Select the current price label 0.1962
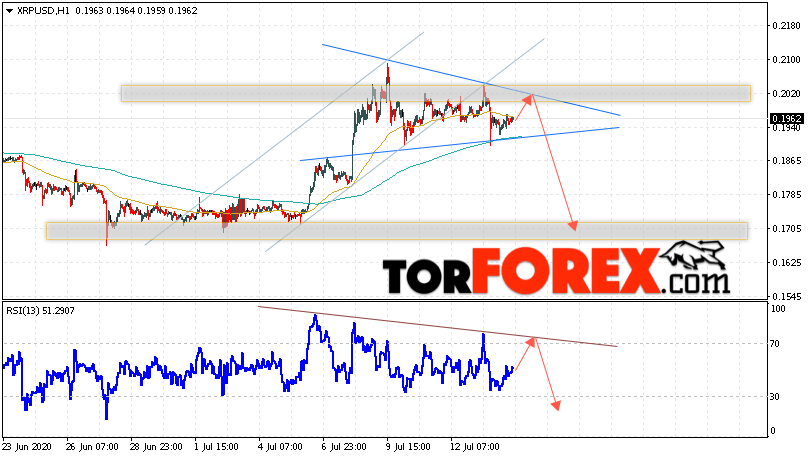Image resolution: width=808 pixels, height=458 pixels. click(x=786, y=119)
